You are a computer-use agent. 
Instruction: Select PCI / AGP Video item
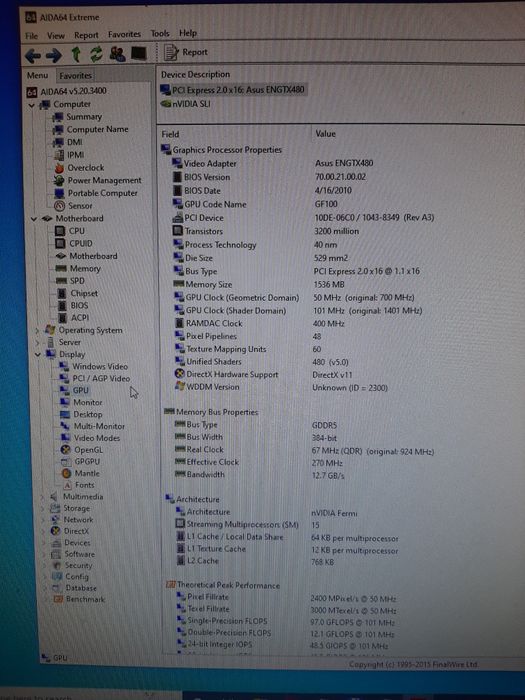pos(95,379)
